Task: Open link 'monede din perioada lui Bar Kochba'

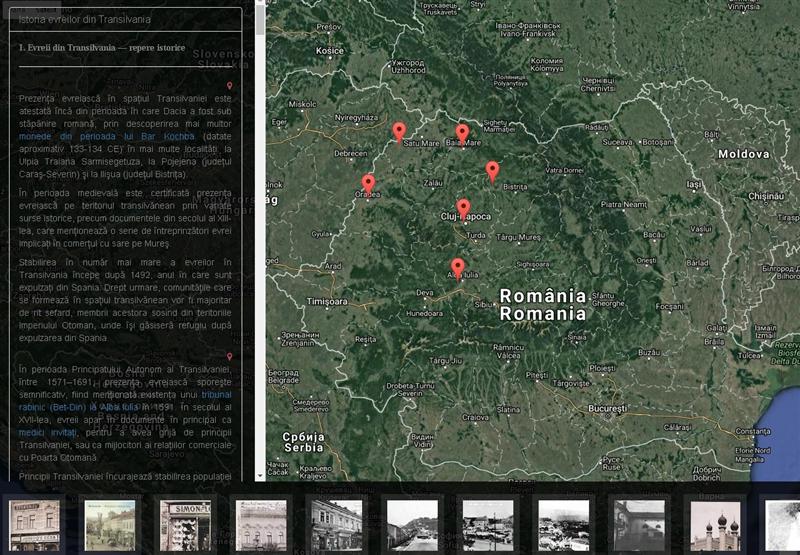Action: coord(107,136)
